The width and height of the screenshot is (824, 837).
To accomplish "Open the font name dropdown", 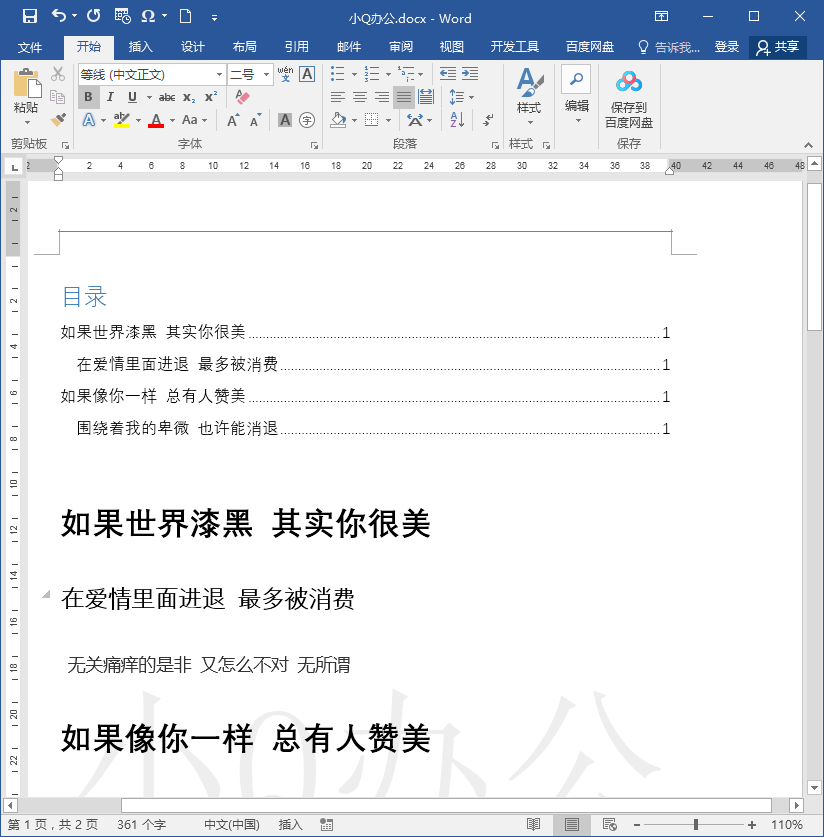I will tap(219, 74).
